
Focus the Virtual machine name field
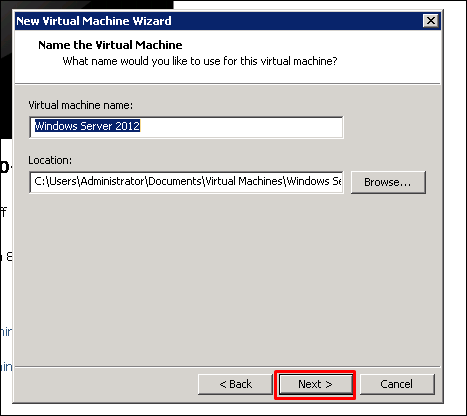point(186,127)
